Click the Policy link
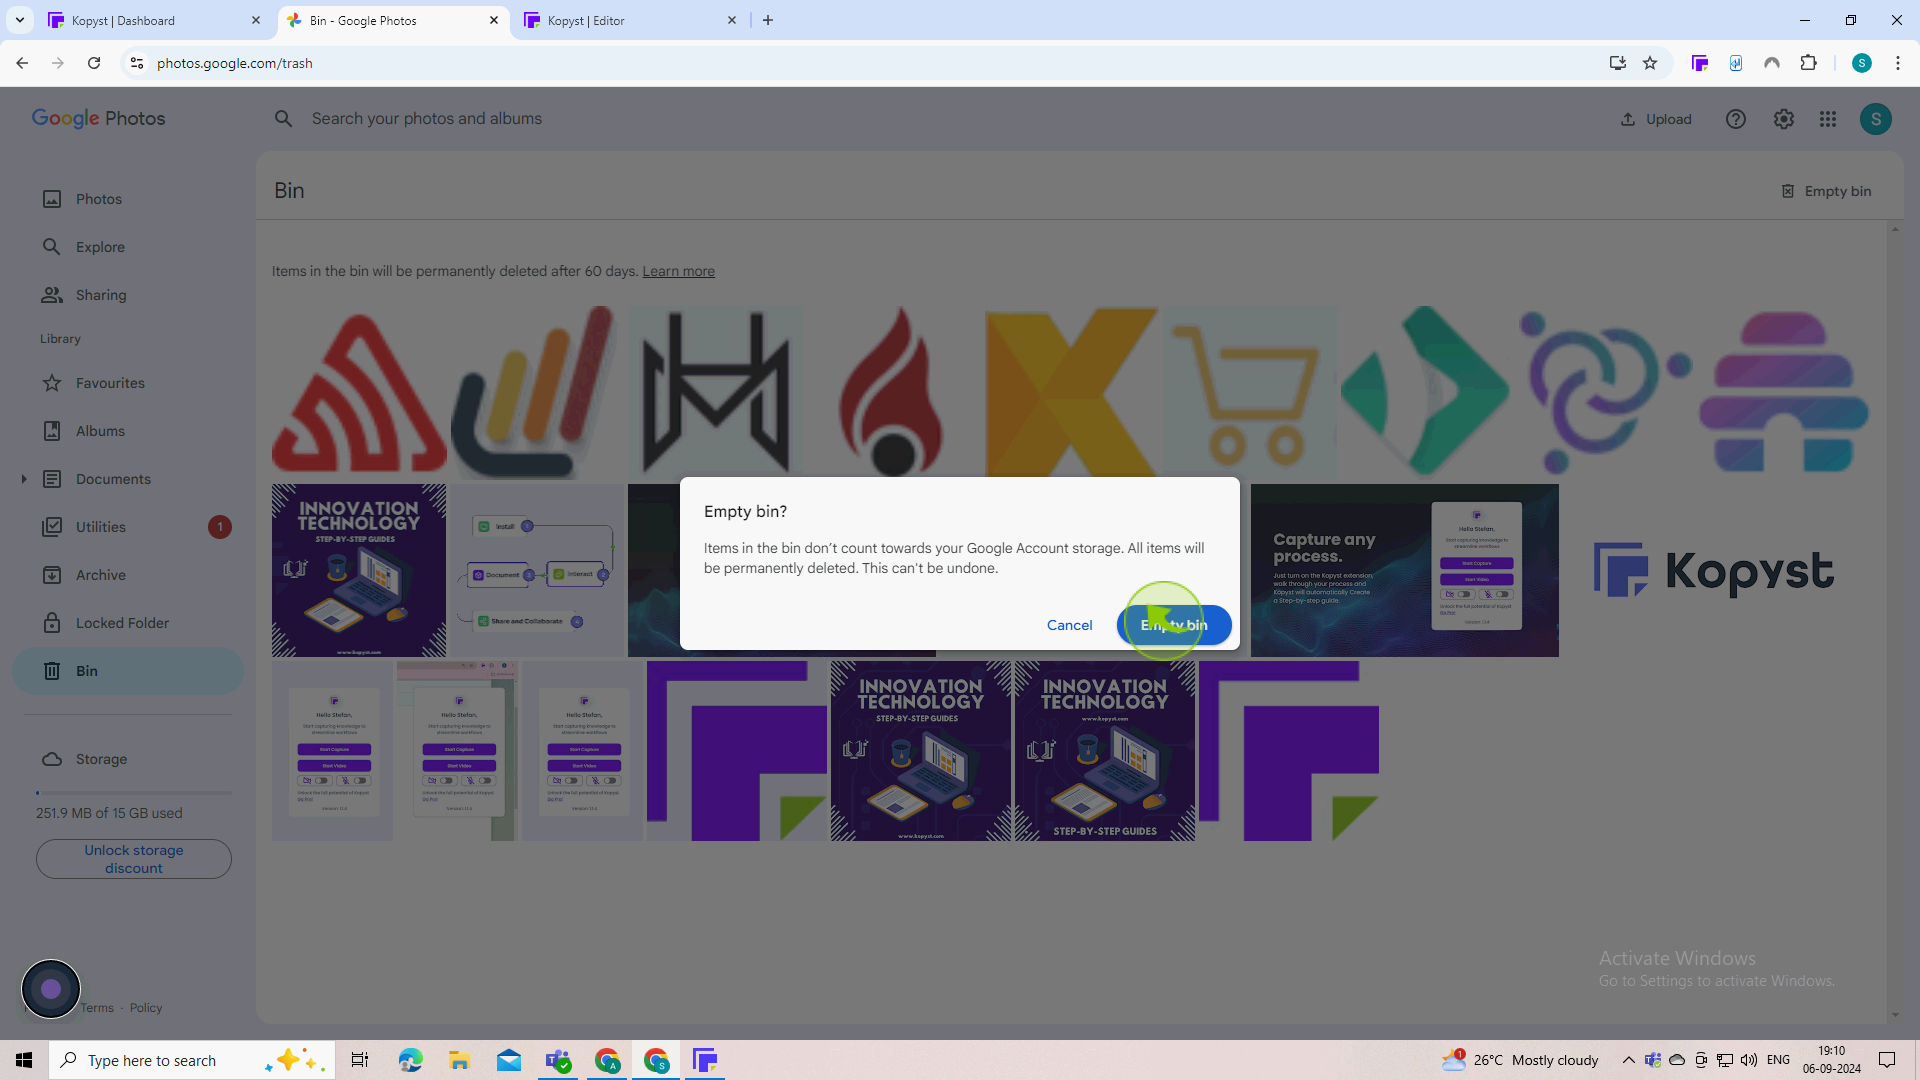The image size is (1920, 1080). pyautogui.click(x=145, y=1008)
